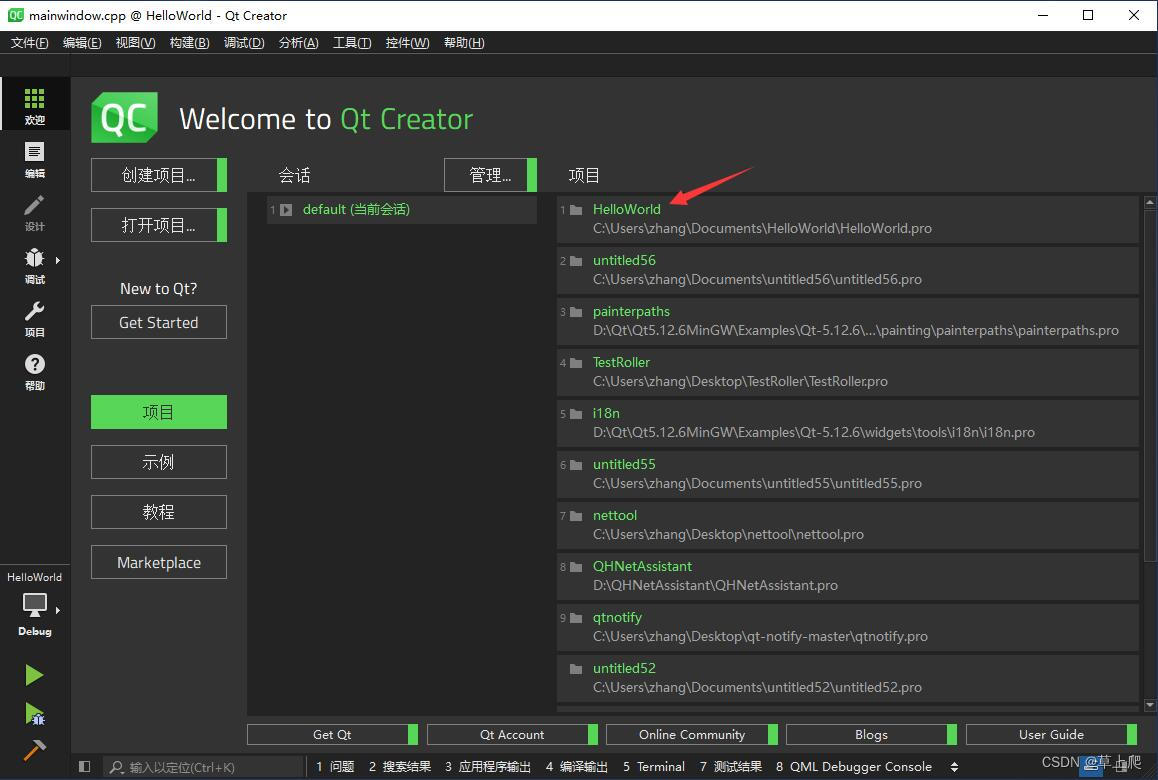The image size is (1158, 780).
Task: Open the 设计 (Design) mode pencil icon
Action: (x=35, y=212)
